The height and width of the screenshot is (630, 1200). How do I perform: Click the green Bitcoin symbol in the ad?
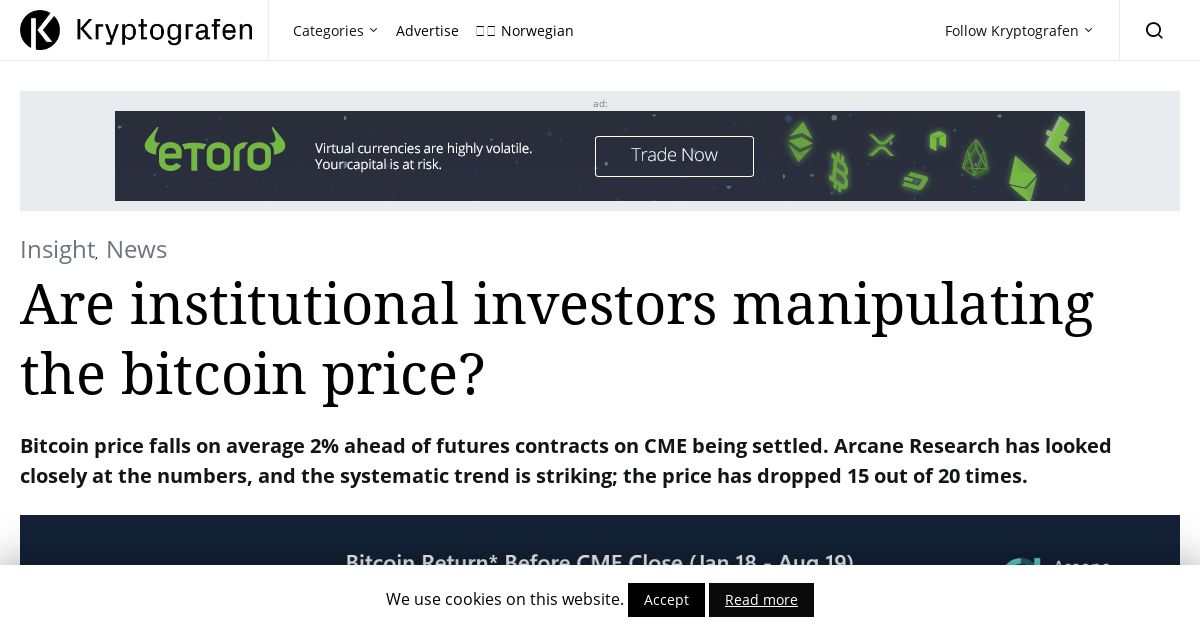(x=839, y=172)
